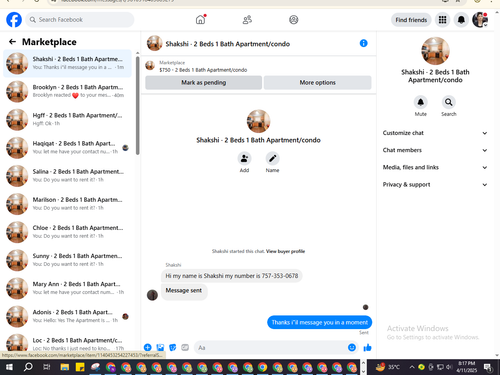500x375 pixels.
Task: Open Mary Ann conversation in list
Action: point(67,288)
